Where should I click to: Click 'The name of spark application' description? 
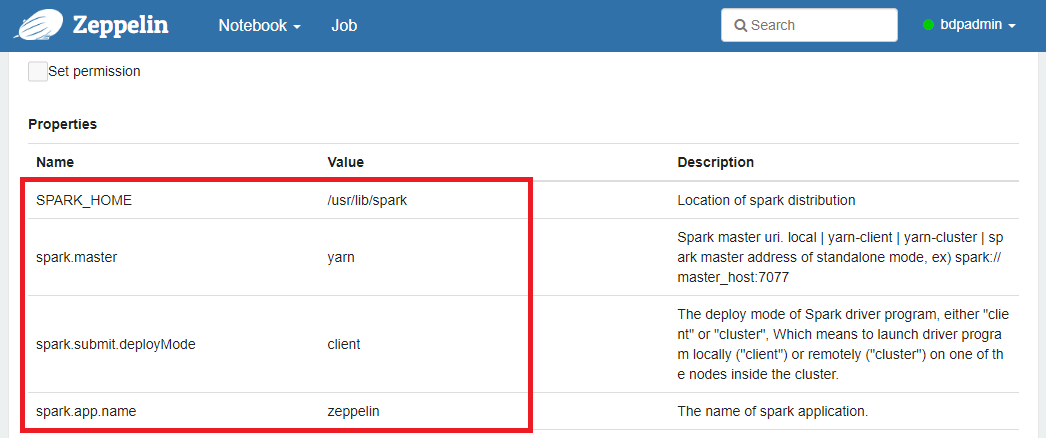(x=772, y=411)
